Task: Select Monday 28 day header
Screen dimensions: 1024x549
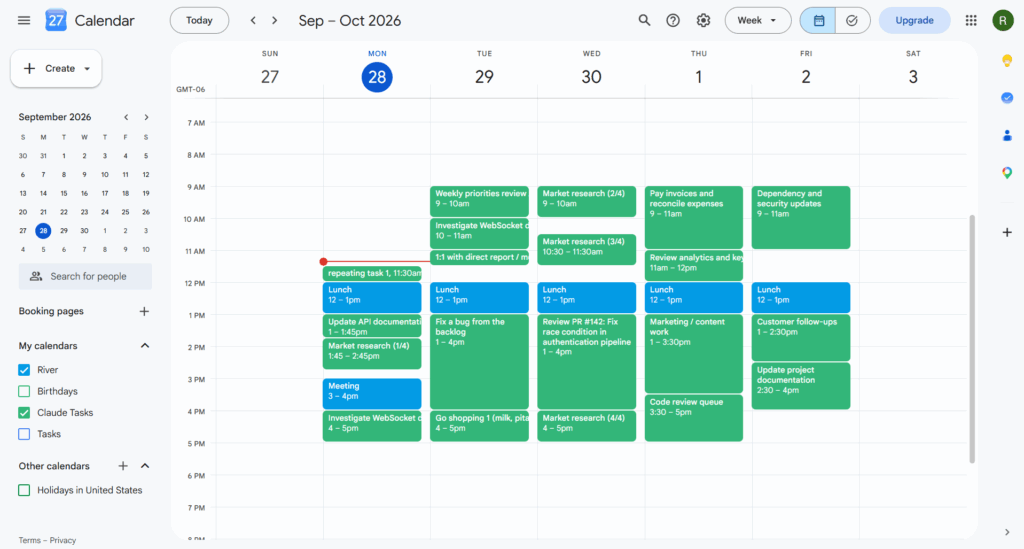Action: [377, 77]
